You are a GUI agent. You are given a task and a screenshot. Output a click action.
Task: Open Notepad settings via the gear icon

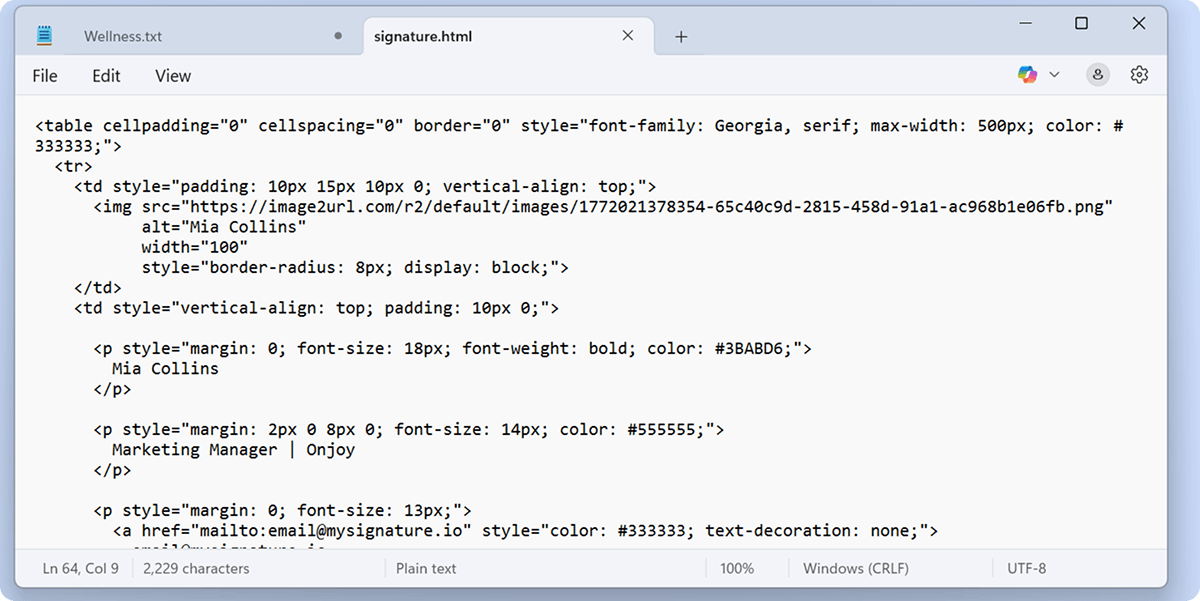tap(1139, 74)
